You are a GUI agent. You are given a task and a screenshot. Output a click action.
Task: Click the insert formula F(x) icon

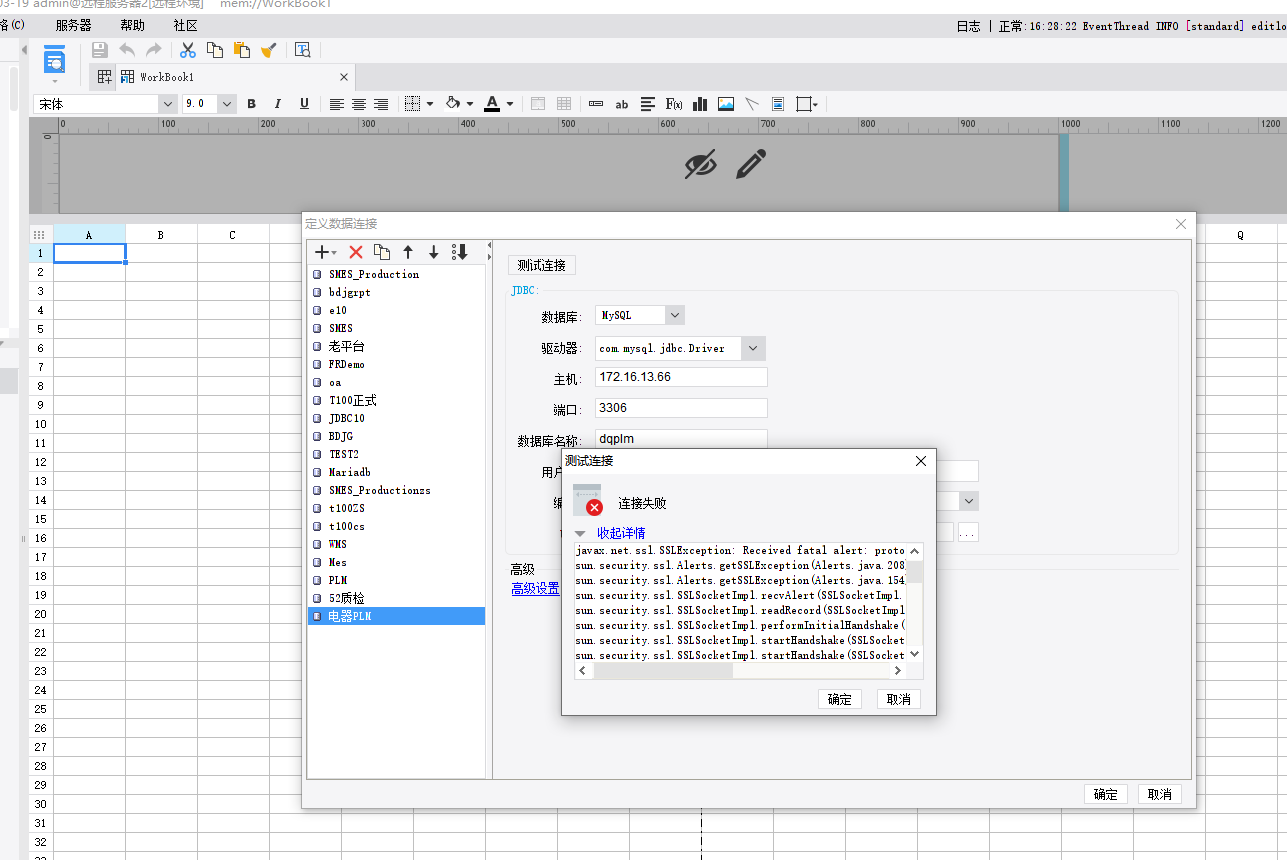(x=674, y=104)
